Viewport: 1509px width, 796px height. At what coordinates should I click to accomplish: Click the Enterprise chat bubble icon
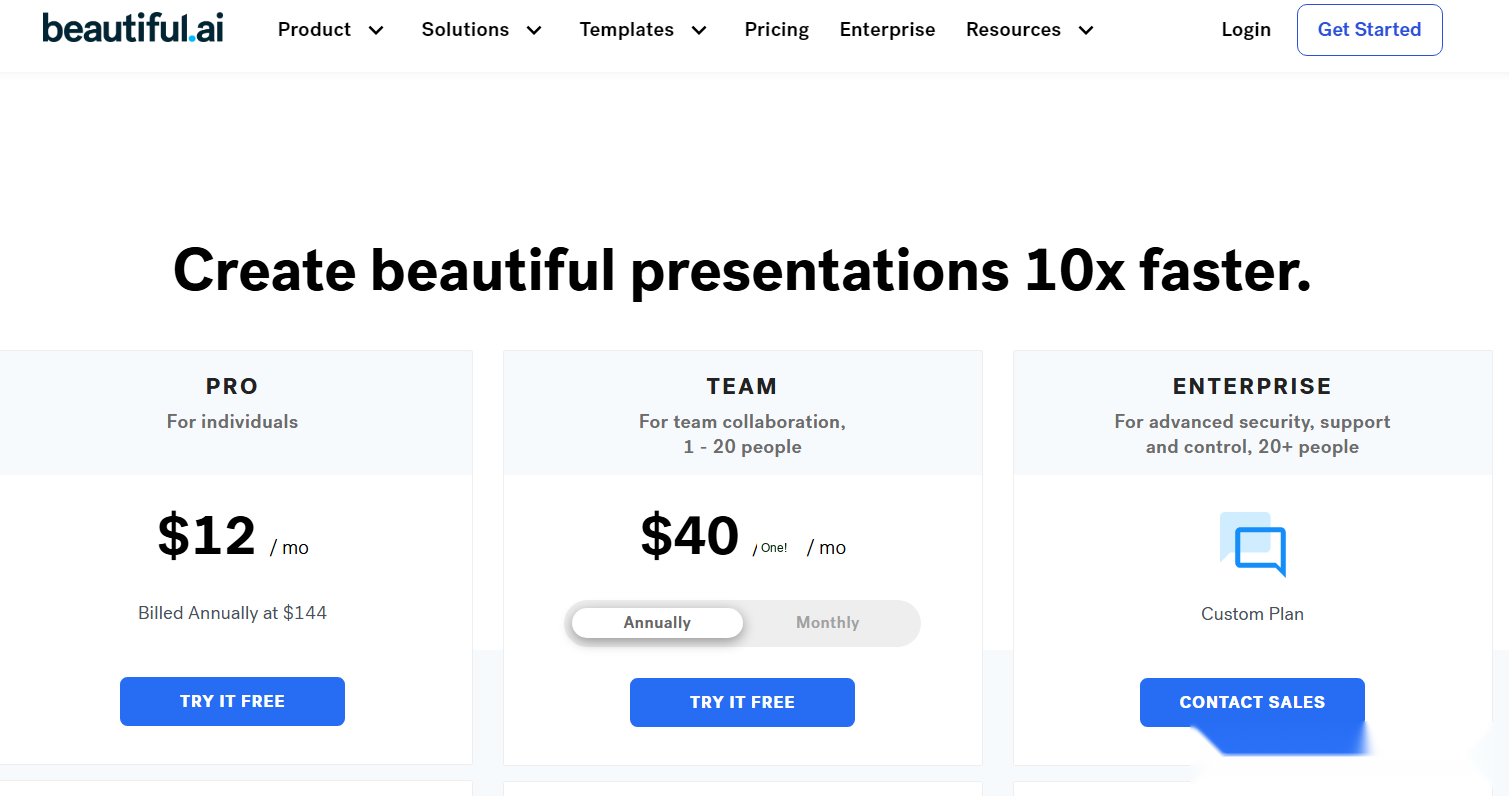click(x=1252, y=544)
